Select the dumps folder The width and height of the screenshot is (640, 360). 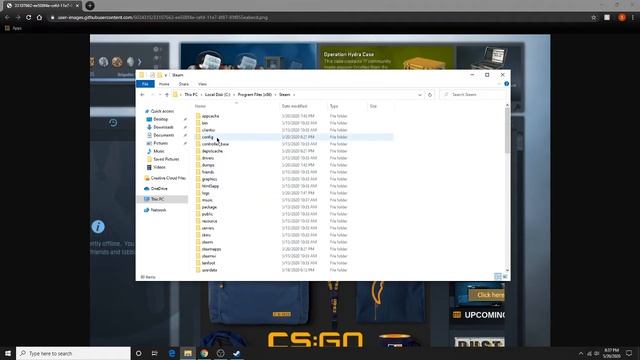(x=208, y=165)
